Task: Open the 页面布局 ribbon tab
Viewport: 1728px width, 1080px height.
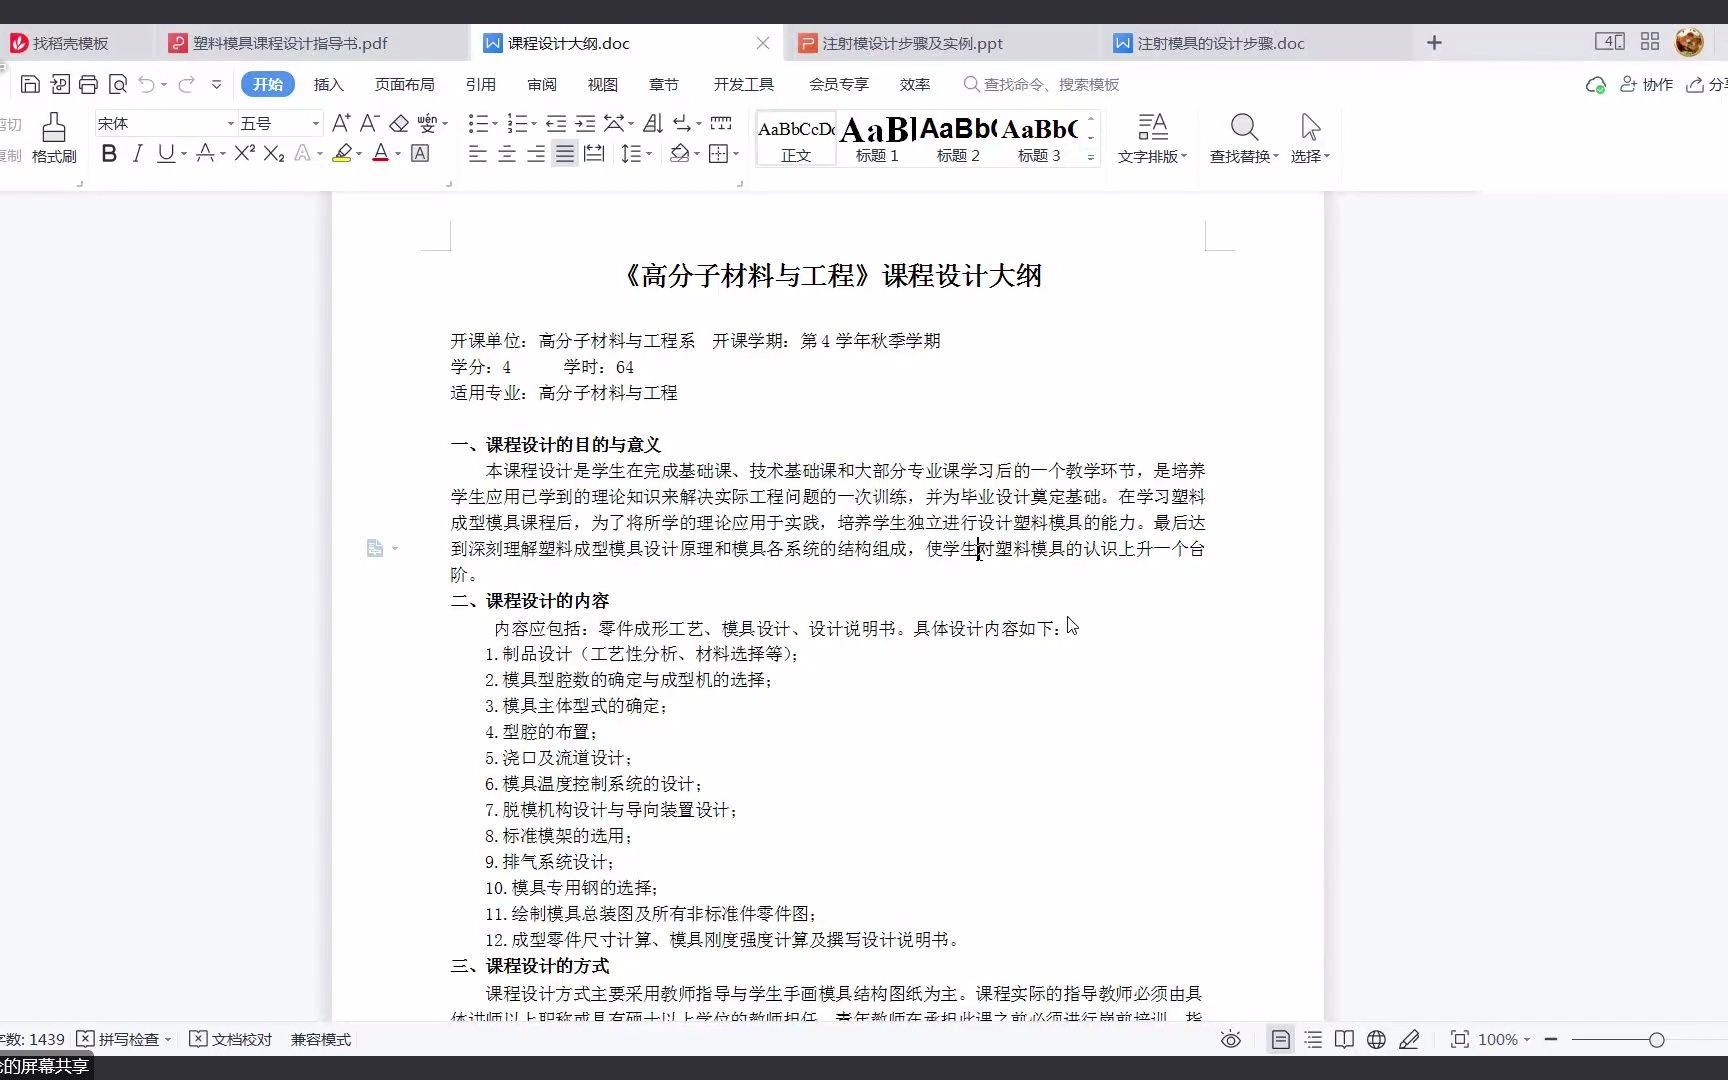Action: pos(404,84)
